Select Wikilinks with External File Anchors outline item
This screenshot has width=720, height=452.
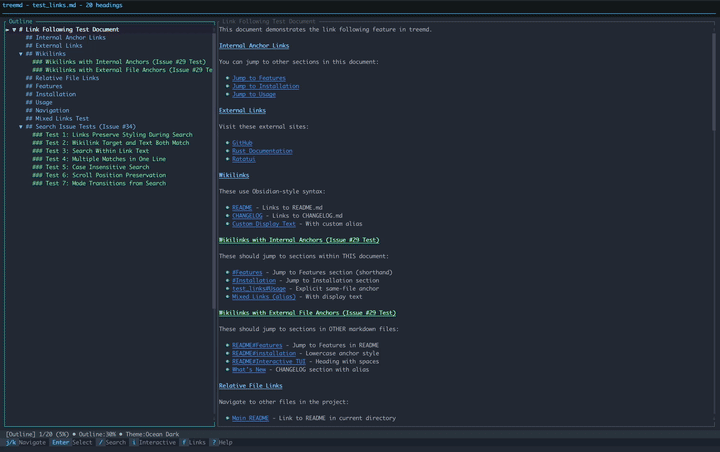(122, 70)
